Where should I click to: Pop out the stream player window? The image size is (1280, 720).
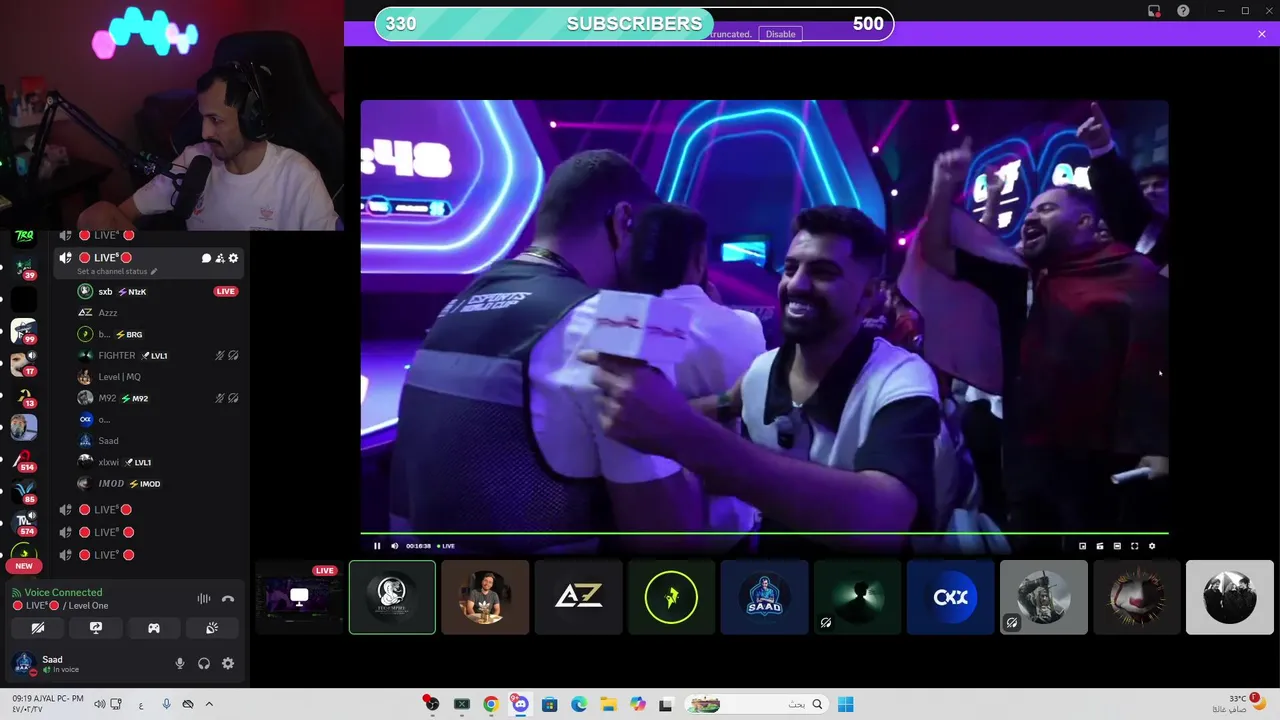click(x=1082, y=546)
